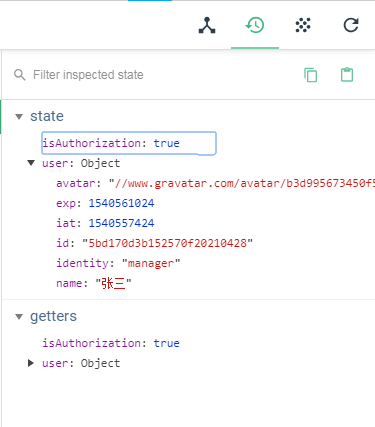Click the exp key label
This screenshot has height=427, width=375.
click(x=66, y=203)
